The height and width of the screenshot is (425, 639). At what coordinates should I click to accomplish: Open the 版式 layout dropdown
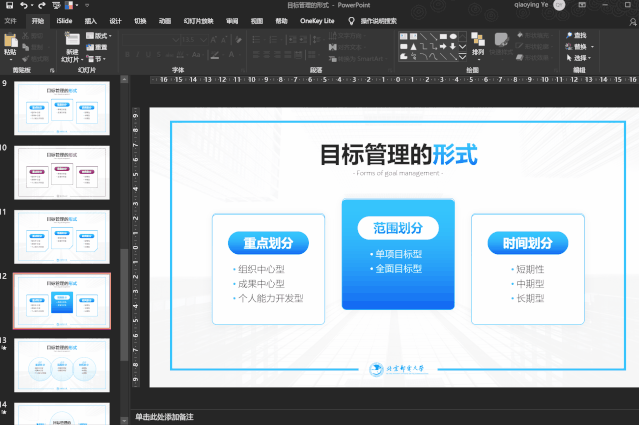99,36
